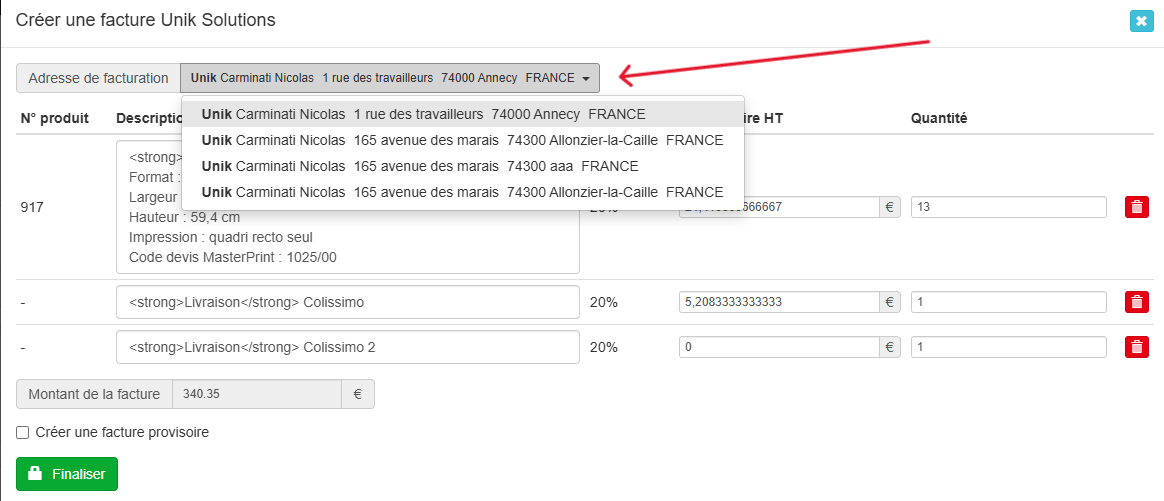Click the green Finaliser button
The height and width of the screenshot is (501, 1164).
pyautogui.click(x=67, y=474)
